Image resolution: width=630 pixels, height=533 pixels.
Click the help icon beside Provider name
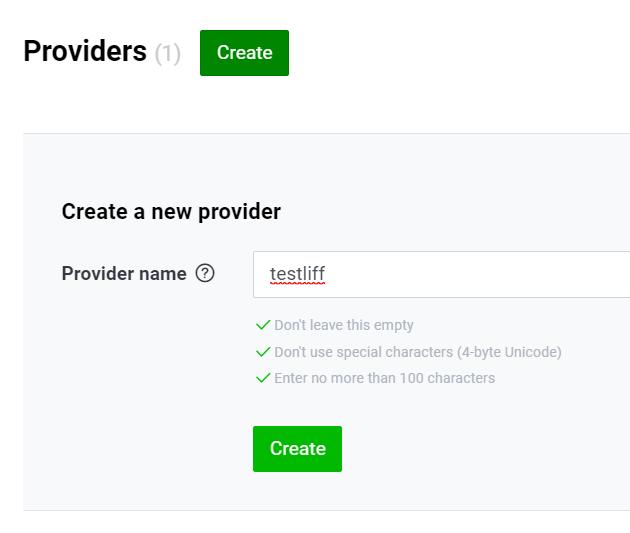(205, 274)
